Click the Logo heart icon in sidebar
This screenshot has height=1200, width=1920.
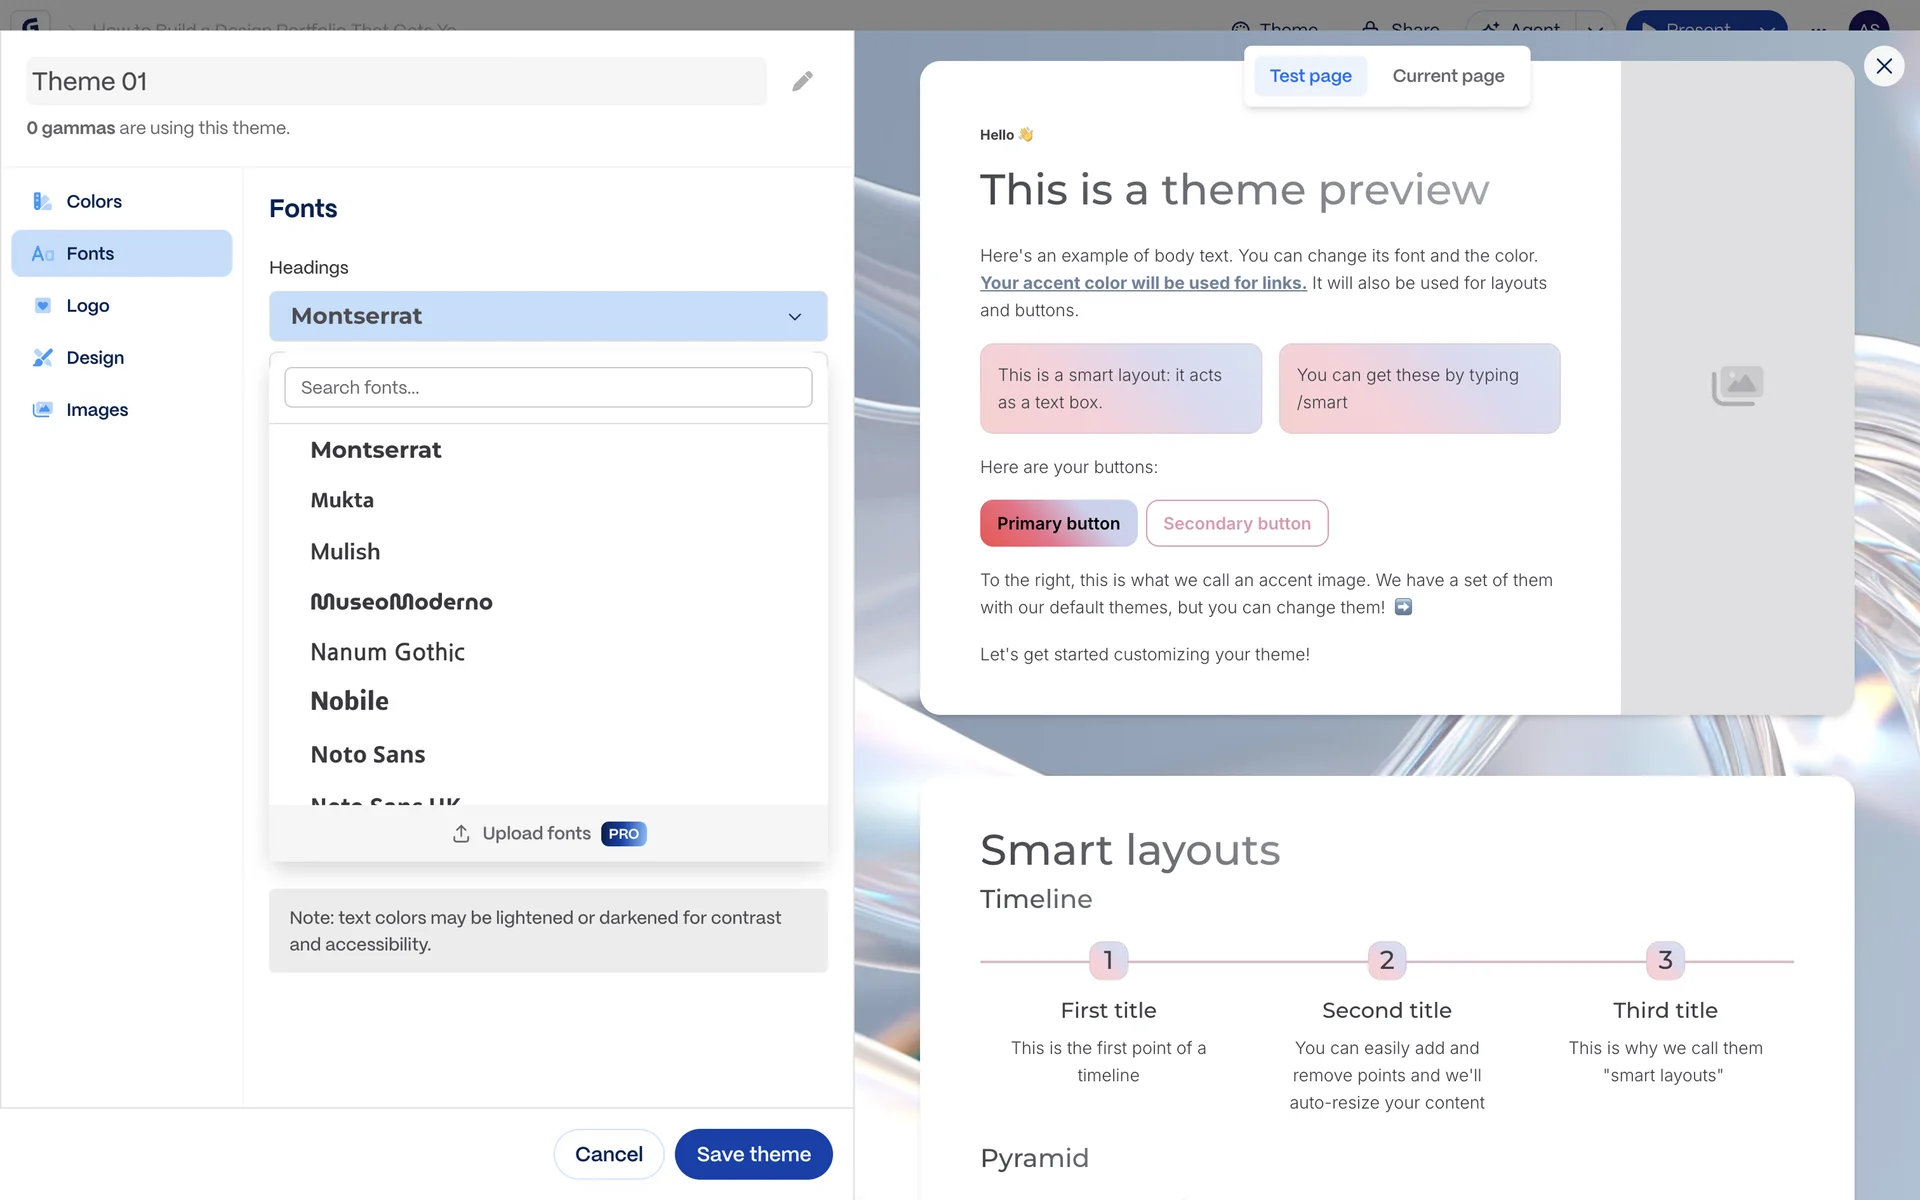(x=42, y=306)
